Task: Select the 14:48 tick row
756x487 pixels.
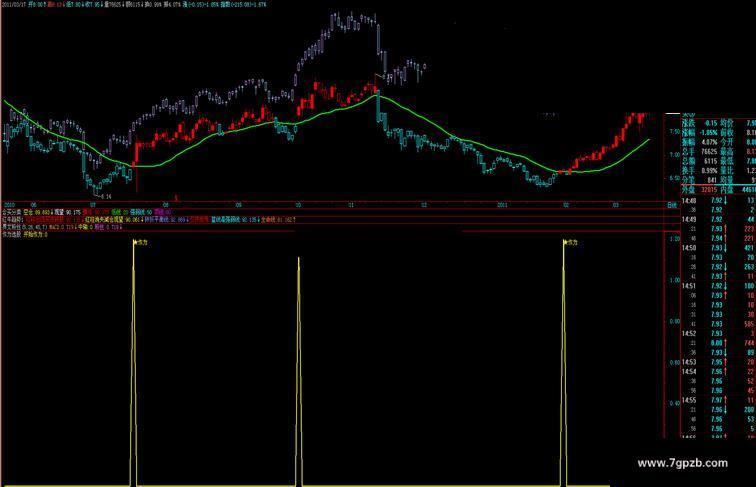Action: coord(718,201)
